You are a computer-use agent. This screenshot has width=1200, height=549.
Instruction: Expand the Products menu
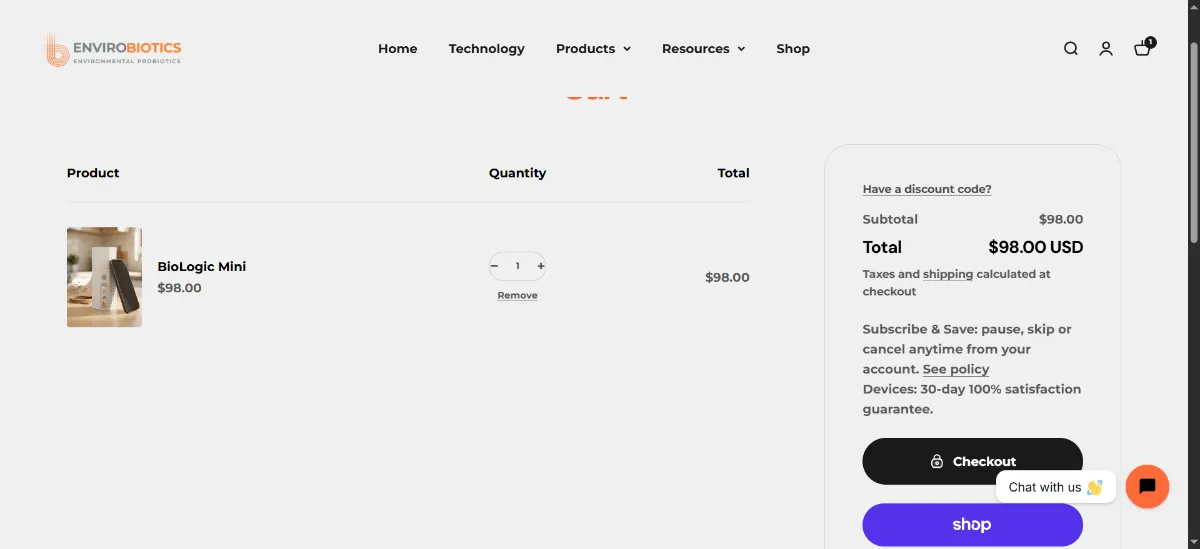[x=594, y=48]
